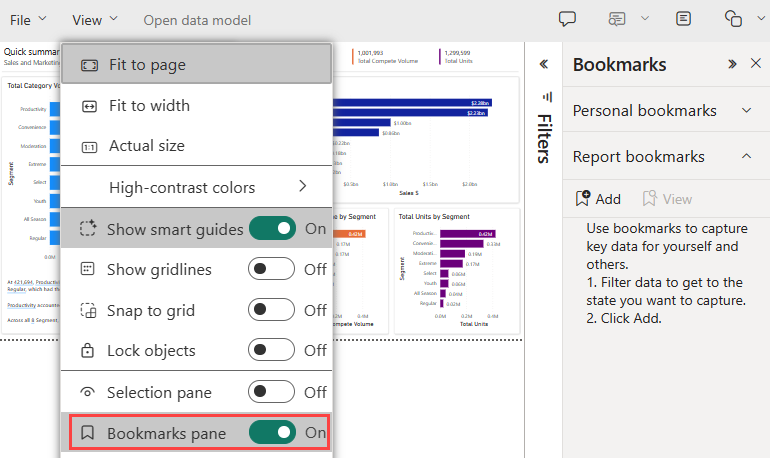Choose Actual size from View menu
This screenshot has width=770, height=458.
click(196, 146)
